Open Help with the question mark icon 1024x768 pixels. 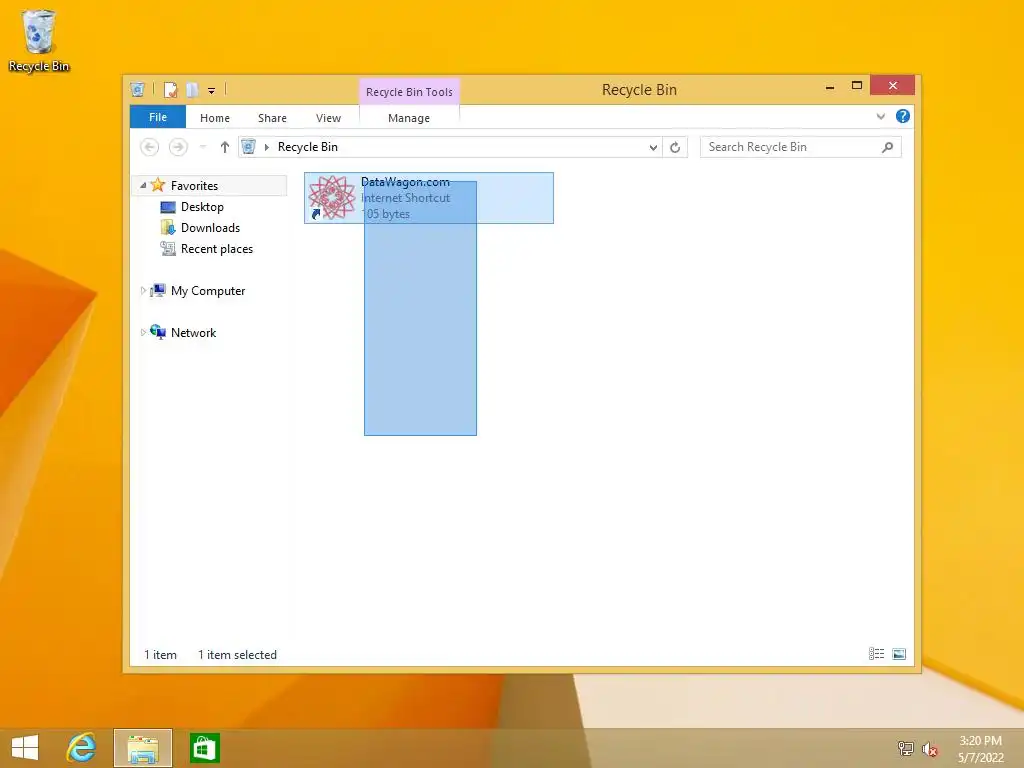point(903,116)
